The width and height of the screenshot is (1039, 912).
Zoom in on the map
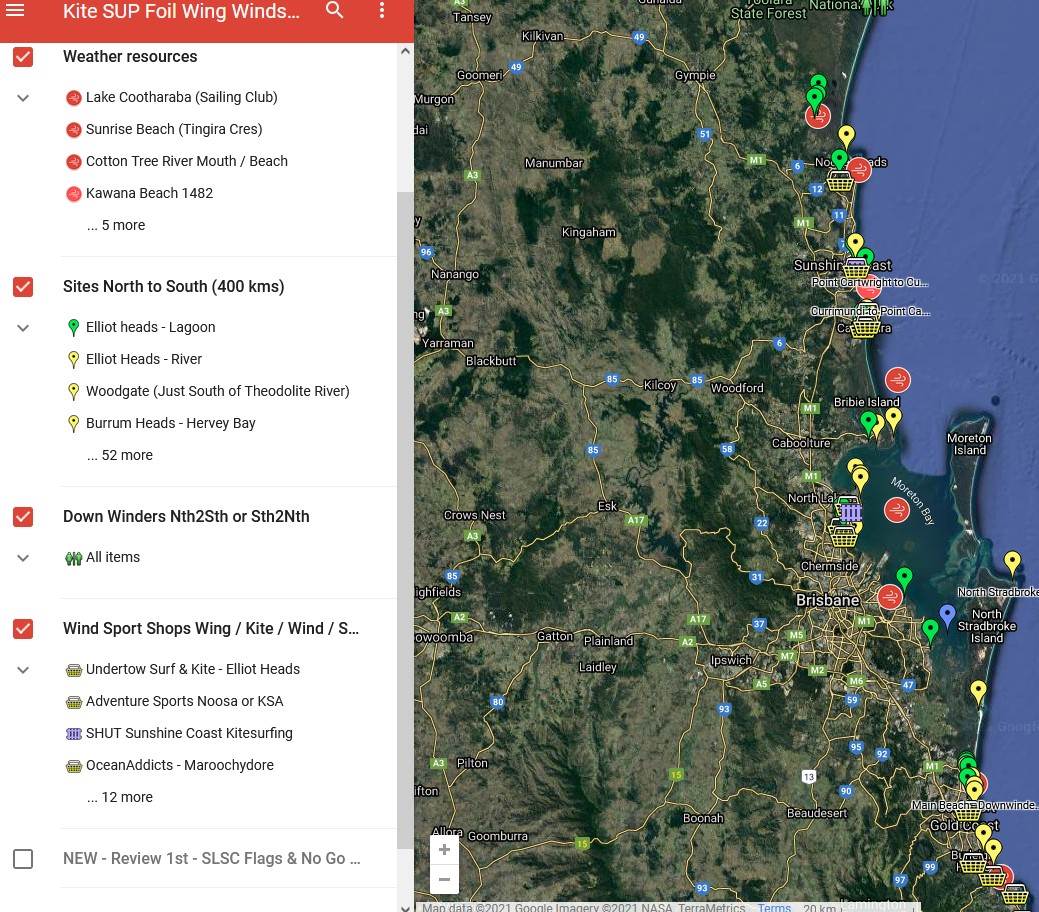(x=444, y=850)
